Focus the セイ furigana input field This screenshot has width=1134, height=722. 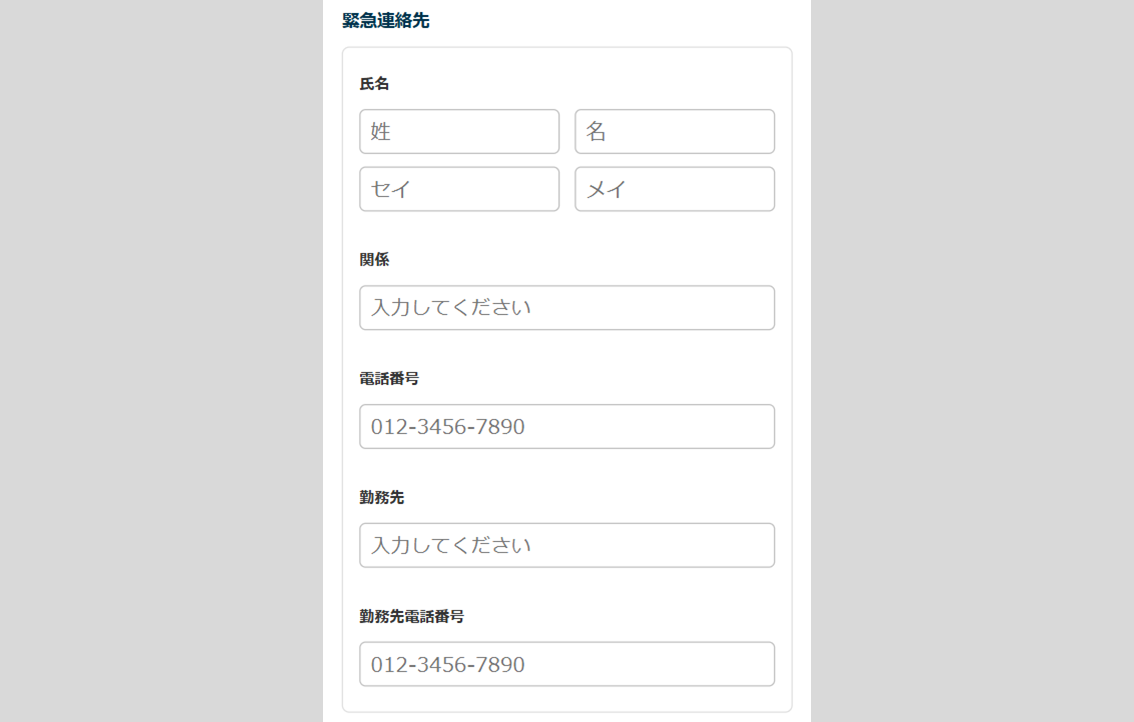459,189
